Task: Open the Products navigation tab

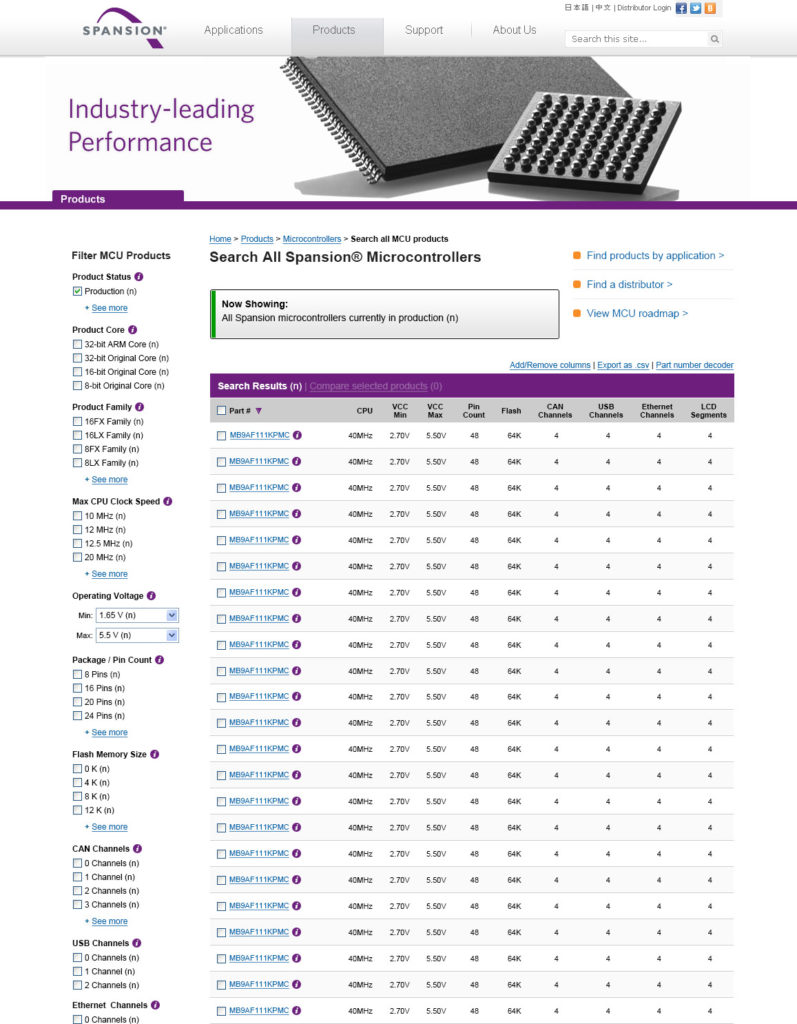Action: 334,30
